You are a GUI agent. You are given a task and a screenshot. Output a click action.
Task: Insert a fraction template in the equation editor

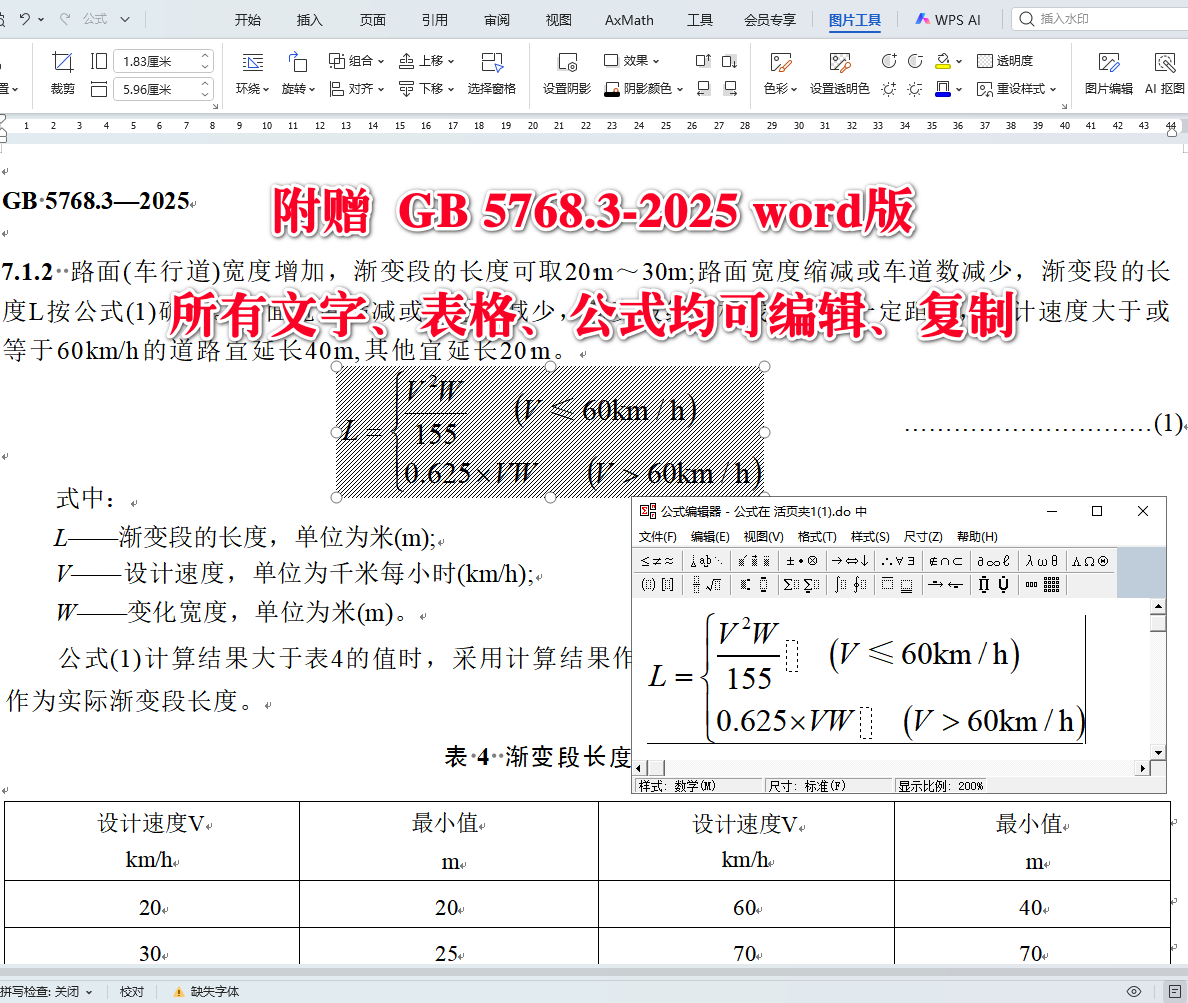tap(696, 584)
